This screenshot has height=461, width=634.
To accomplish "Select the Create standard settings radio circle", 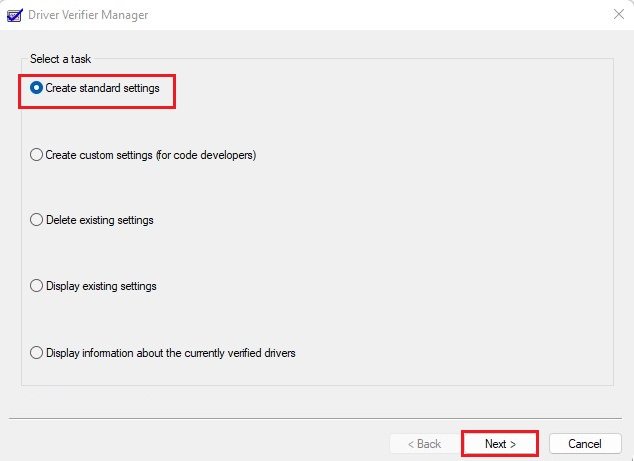I will tap(36, 88).
